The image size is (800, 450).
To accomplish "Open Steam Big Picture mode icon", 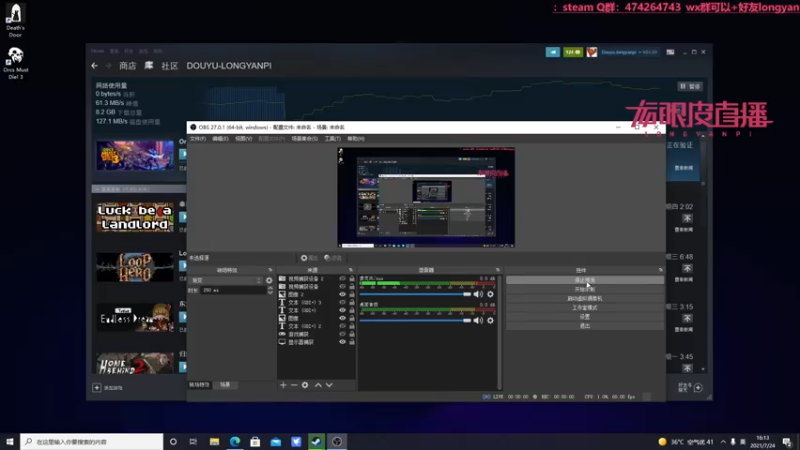I will click(x=670, y=52).
